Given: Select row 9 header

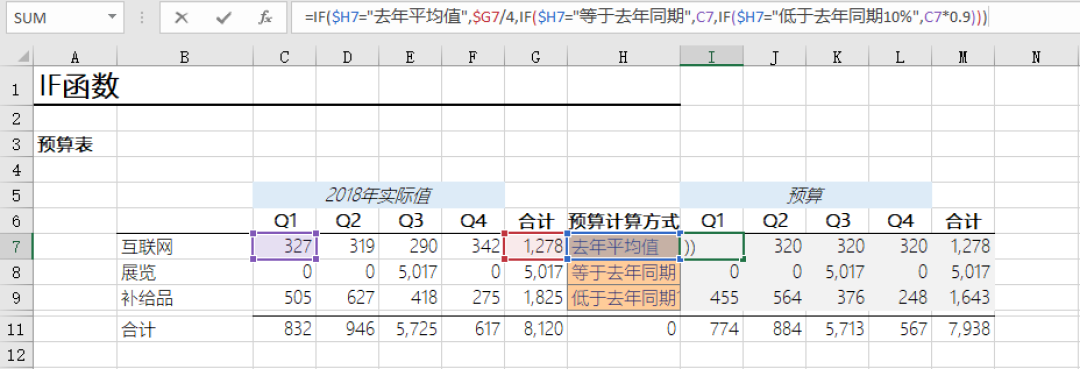Looking at the screenshot, I should [17, 297].
